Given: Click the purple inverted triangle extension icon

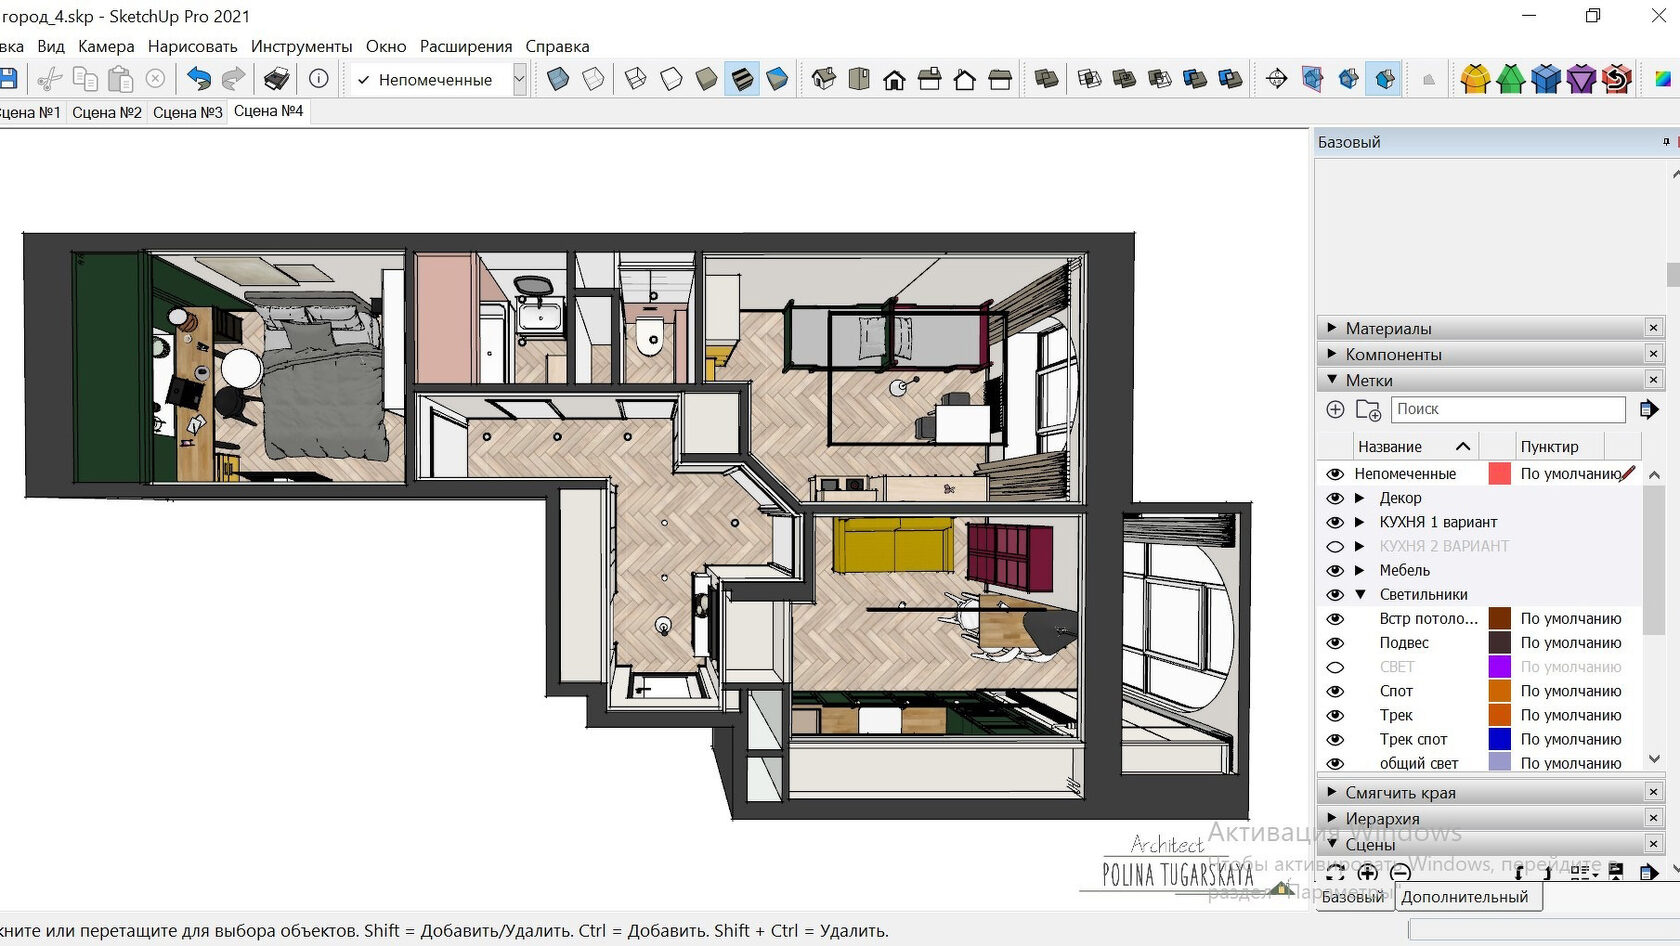Looking at the screenshot, I should [x=1581, y=79].
